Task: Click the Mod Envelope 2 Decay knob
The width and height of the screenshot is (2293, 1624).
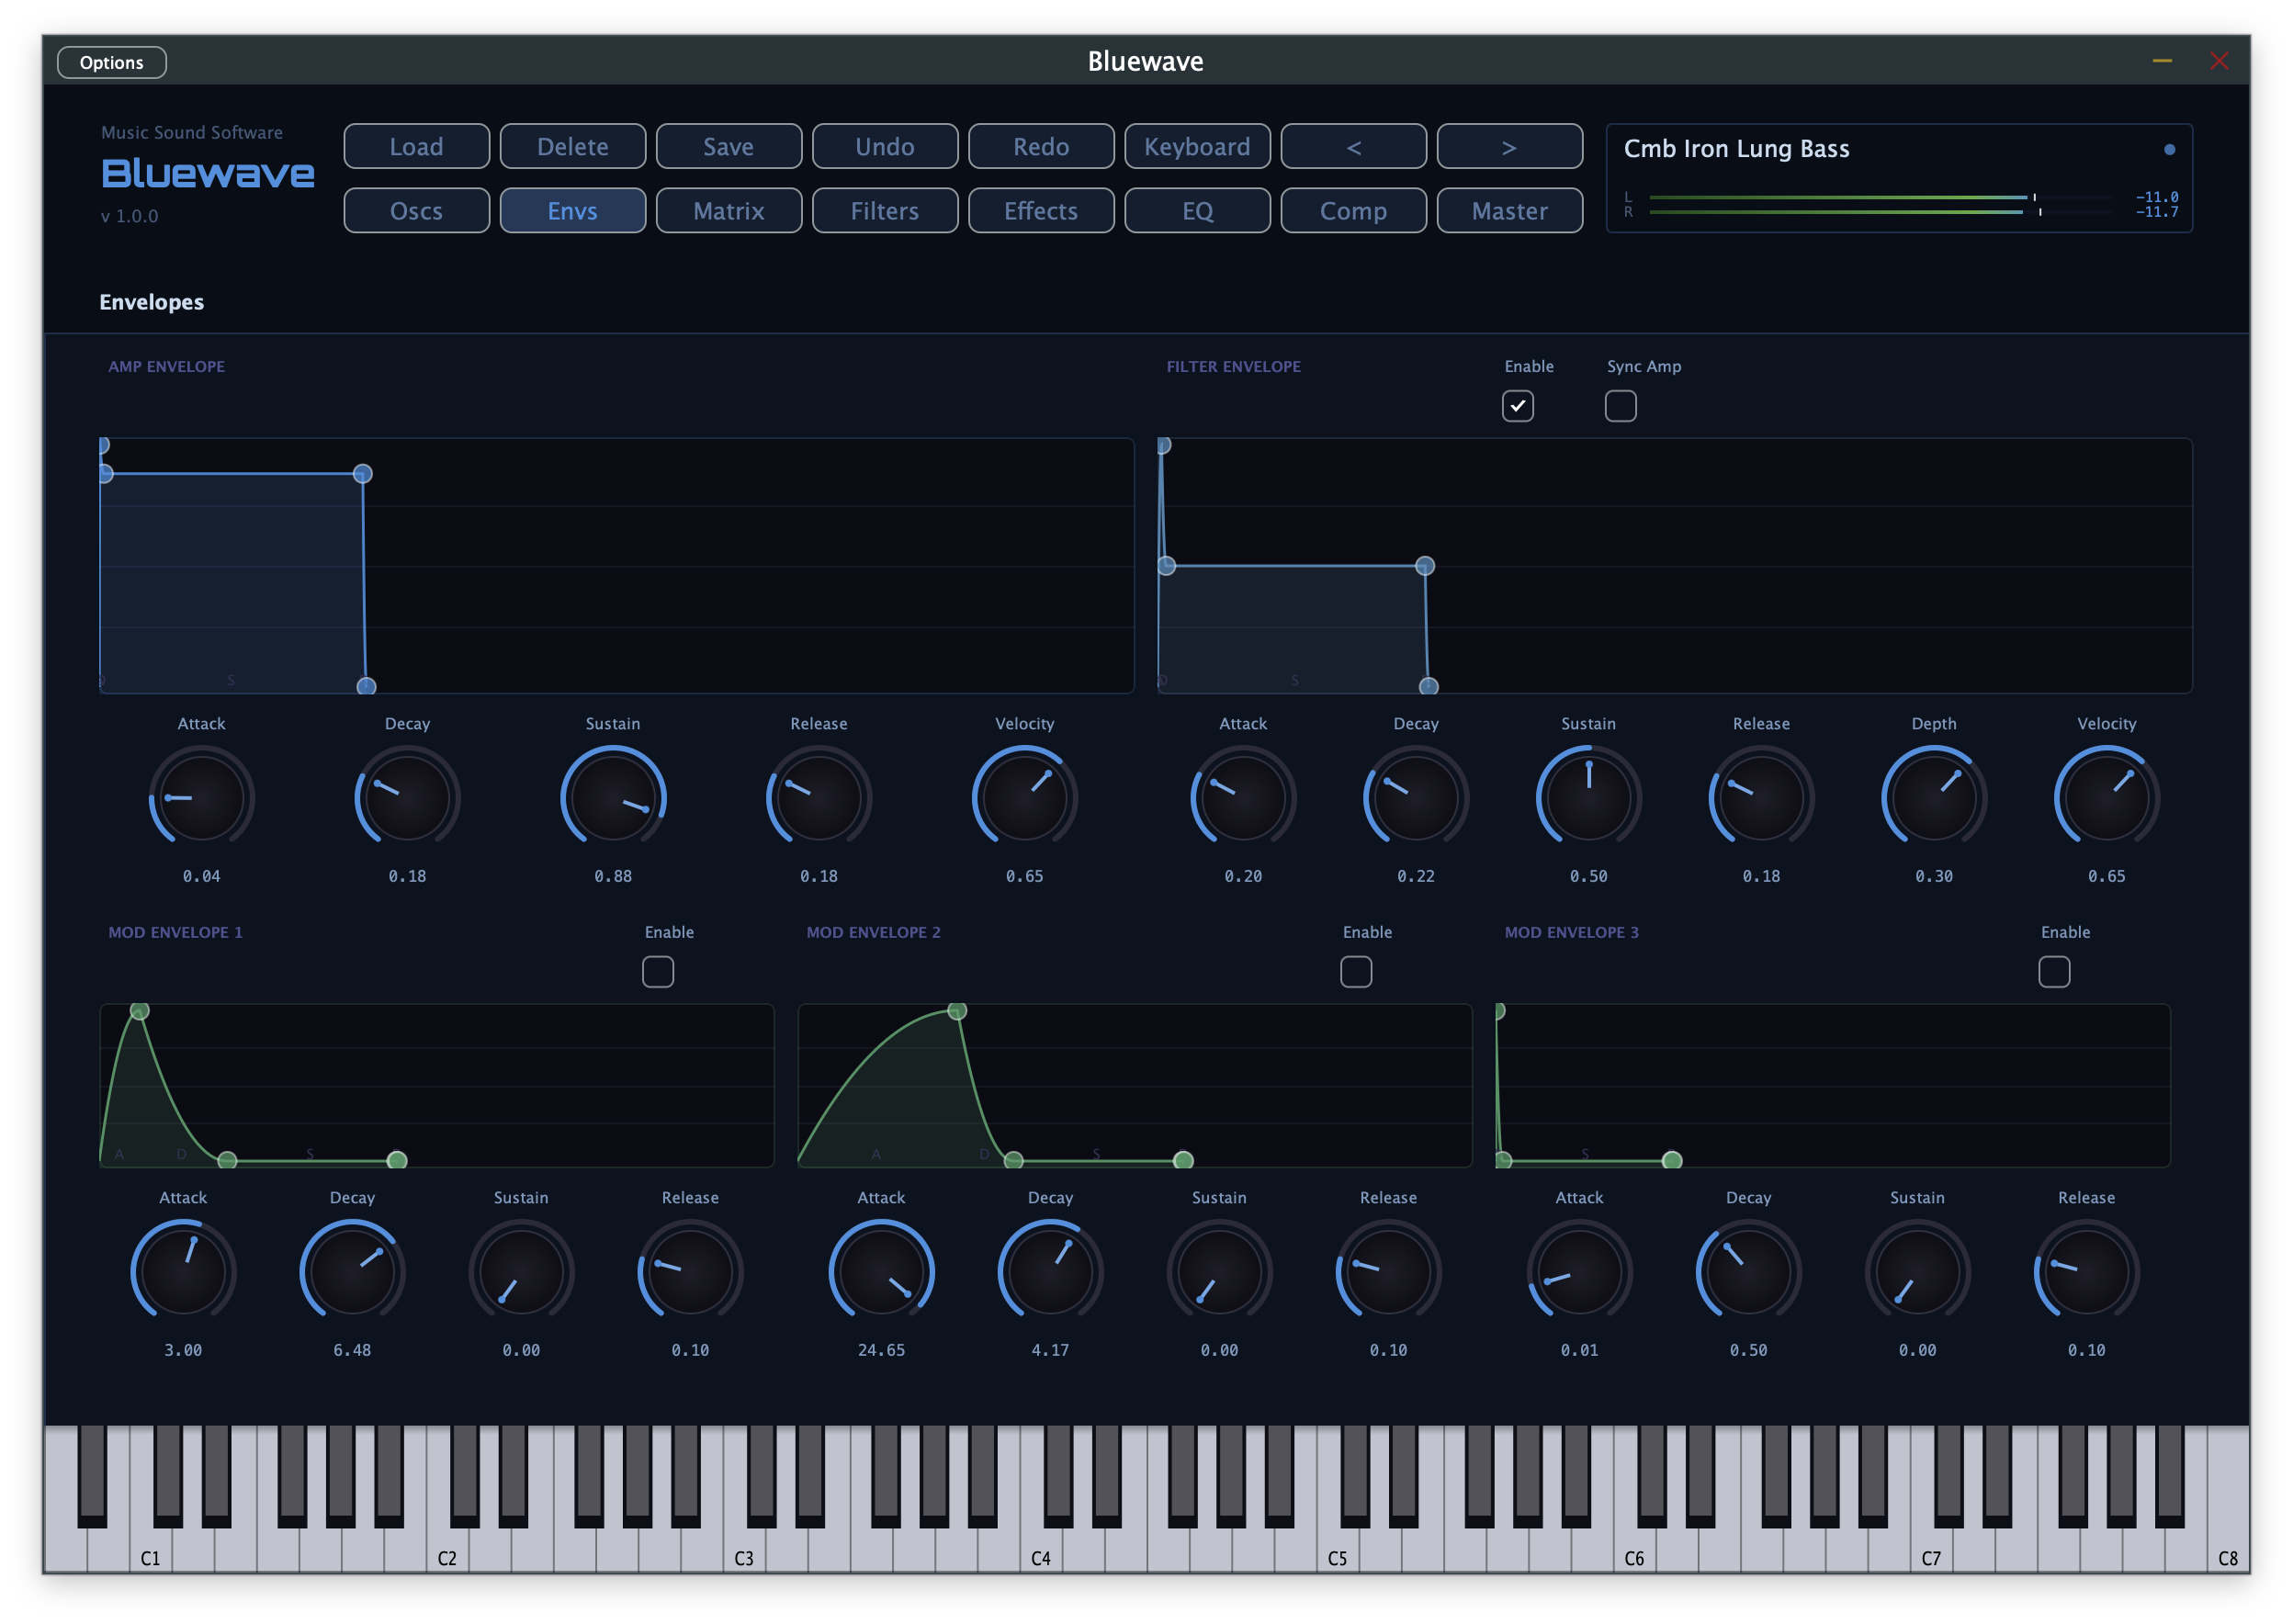Action: point(1050,1272)
